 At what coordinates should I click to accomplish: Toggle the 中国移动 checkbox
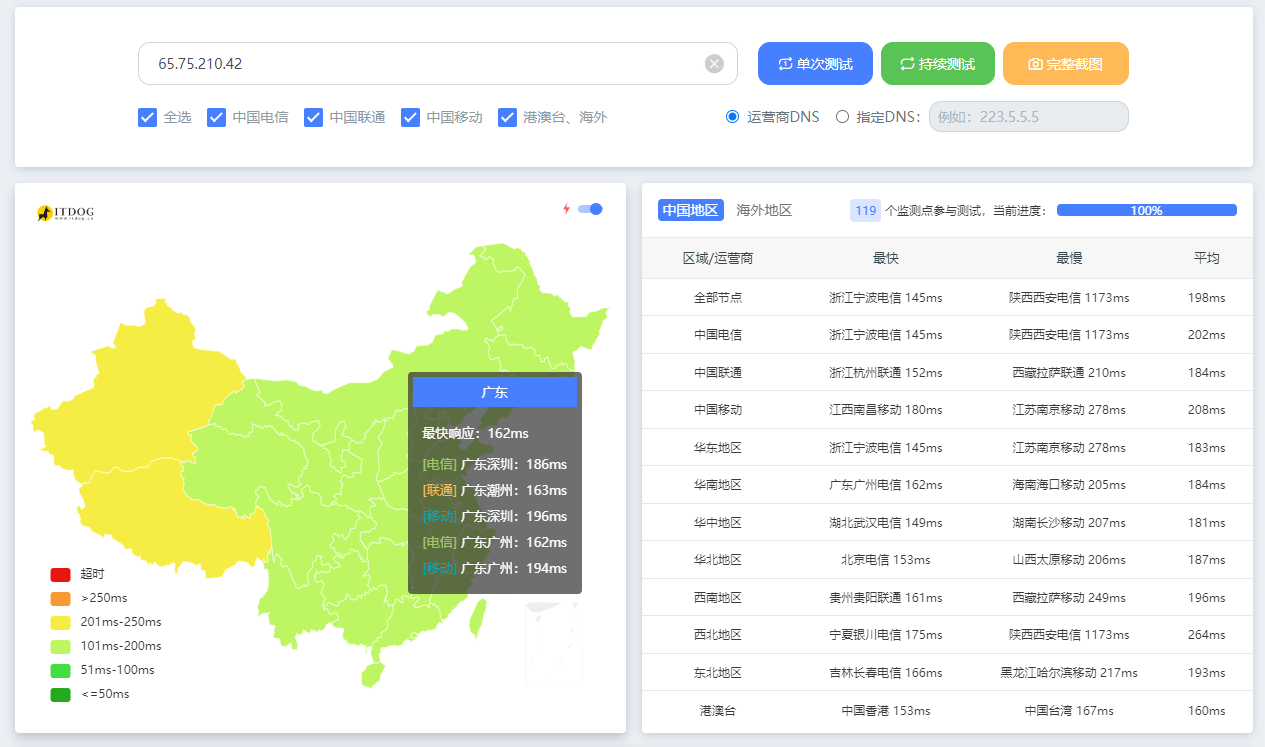point(410,118)
